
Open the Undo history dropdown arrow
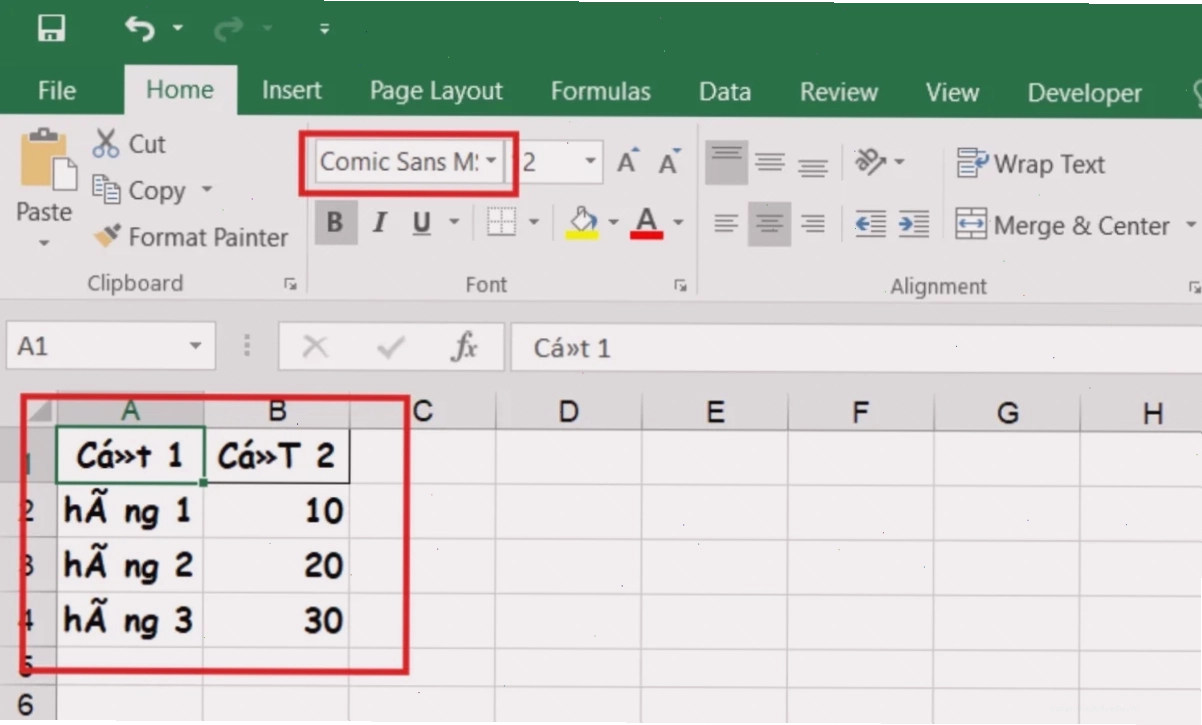(178, 29)
